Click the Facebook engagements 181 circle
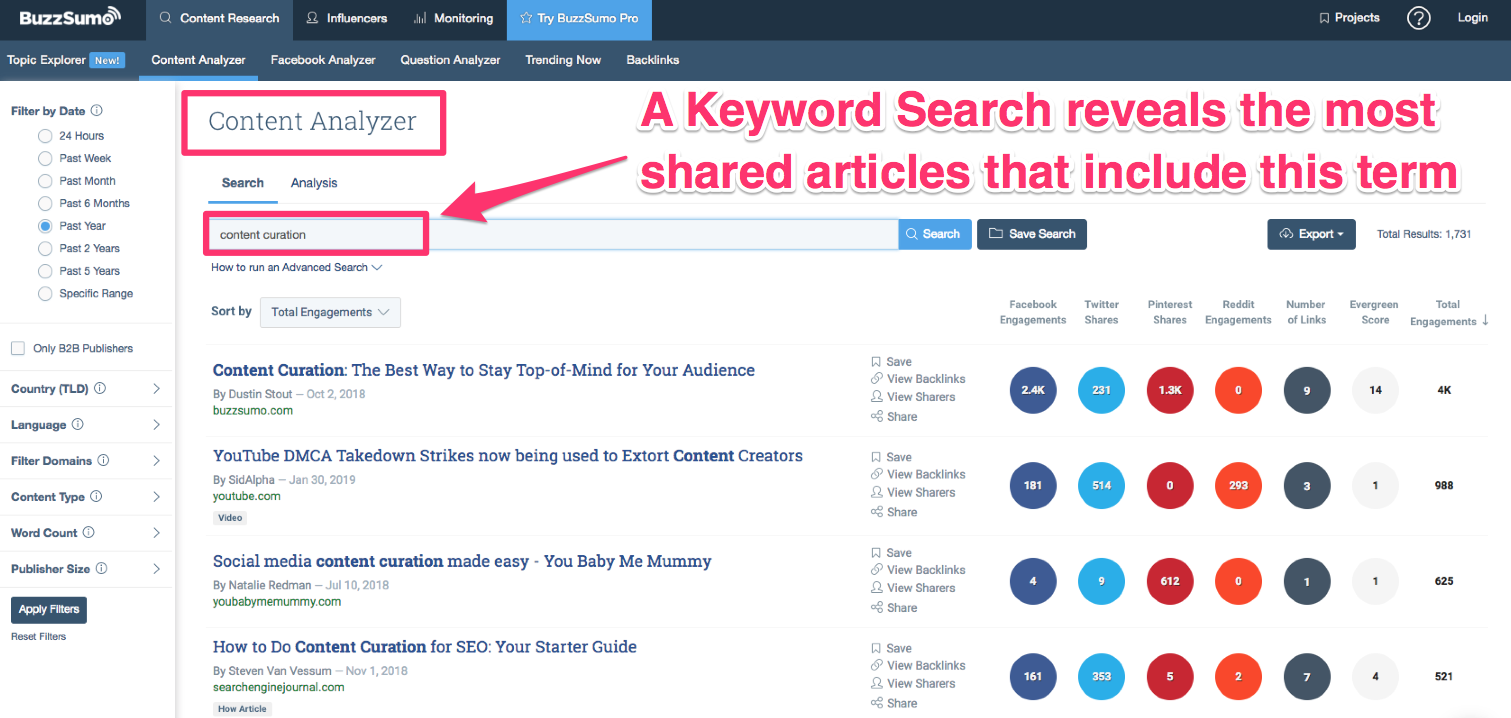 (1033, 485)
